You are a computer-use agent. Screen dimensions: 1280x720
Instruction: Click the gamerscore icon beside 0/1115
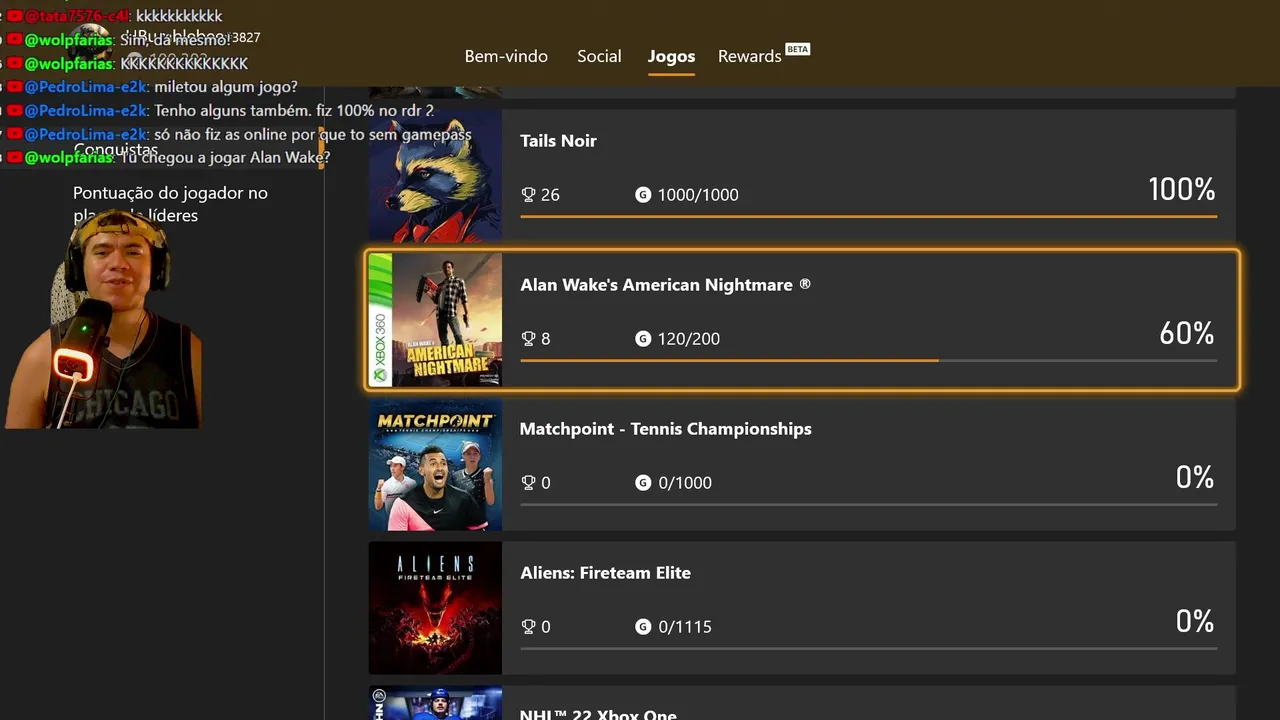[x=643, y=627]
